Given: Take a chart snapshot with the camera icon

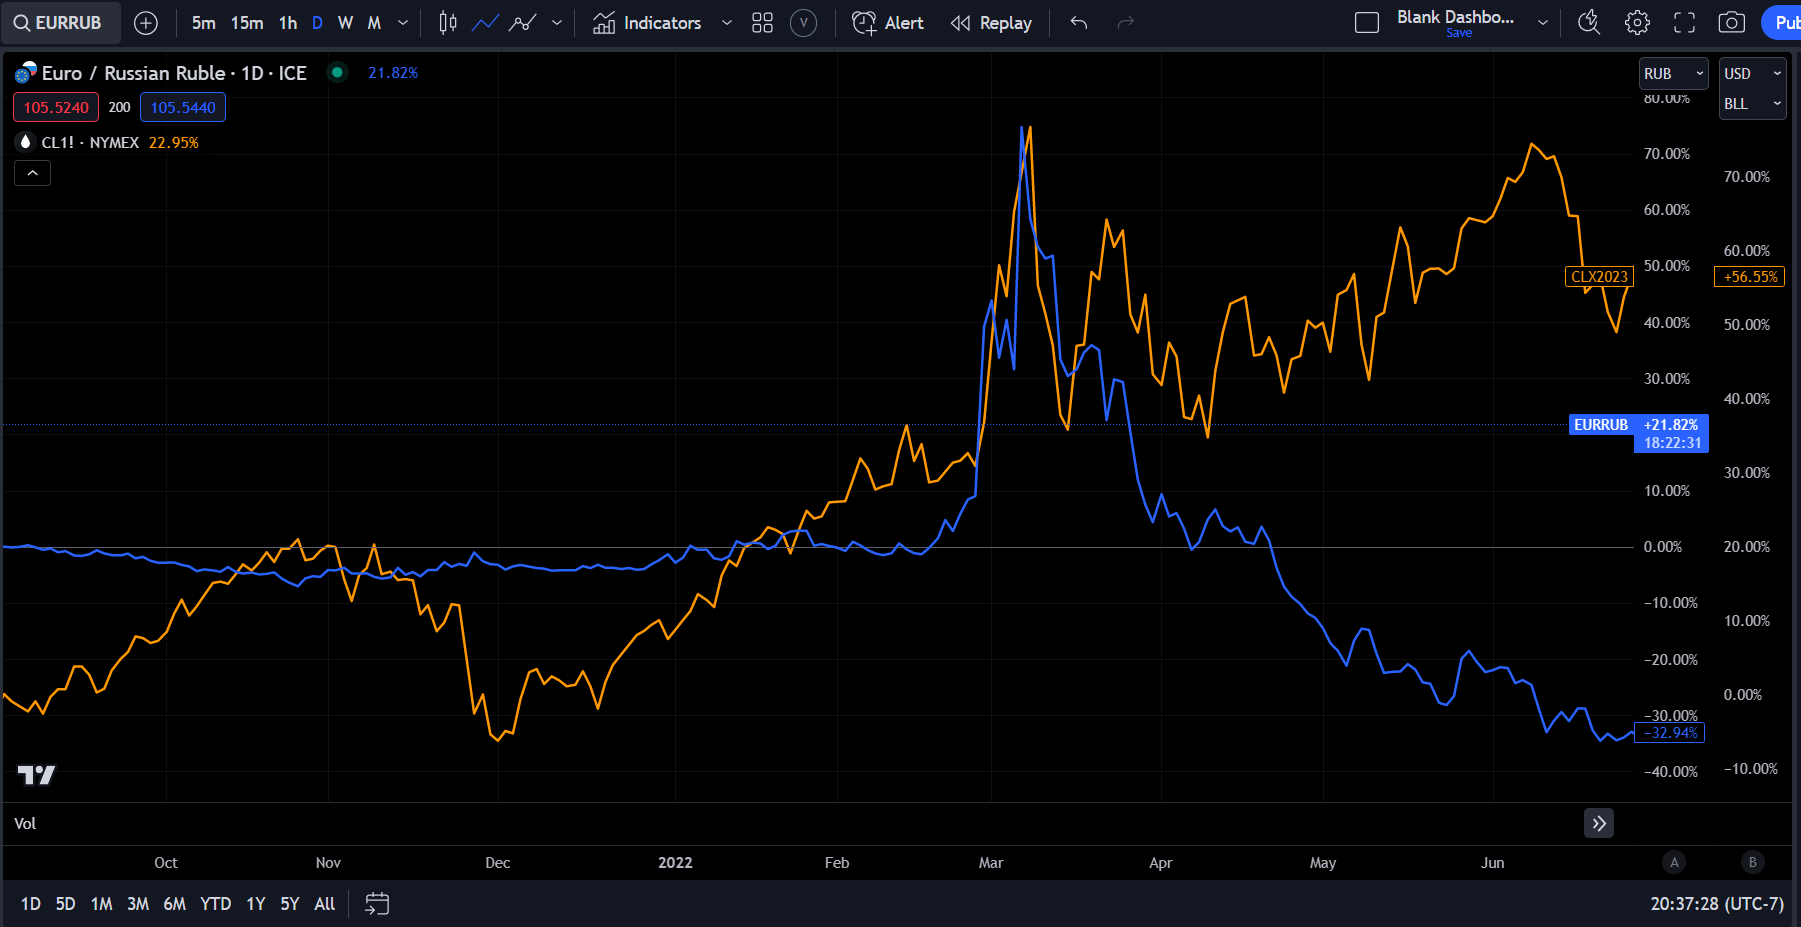Looking at the screenshot, I should (1732, 22).
